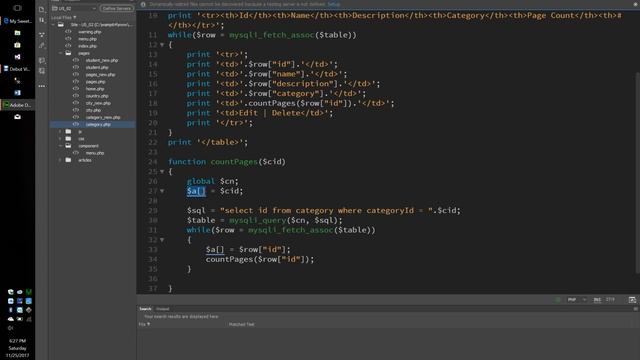Click the preview icon at the status bar end

click(x=632, y=300)
